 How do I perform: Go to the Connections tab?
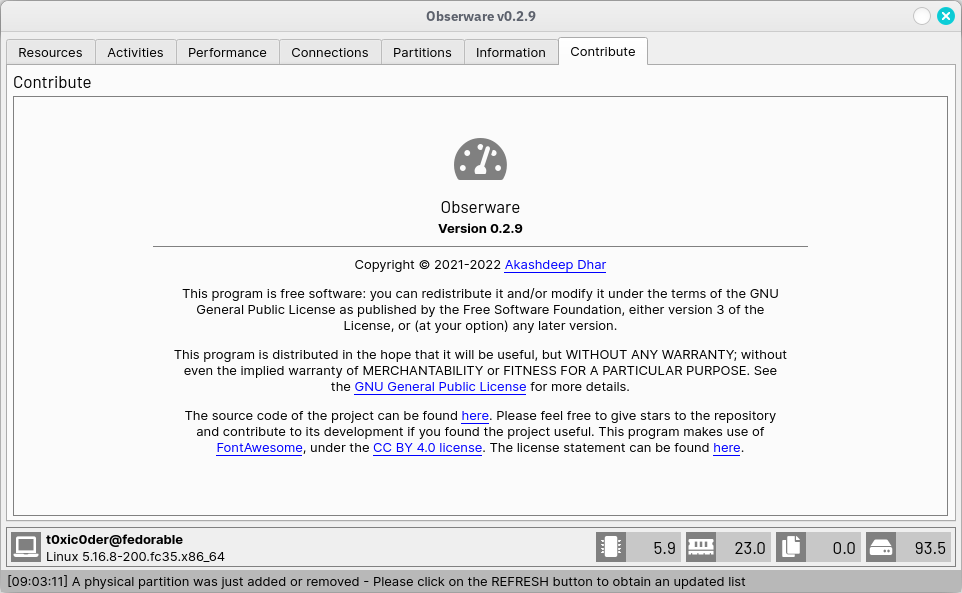[329, 52]
